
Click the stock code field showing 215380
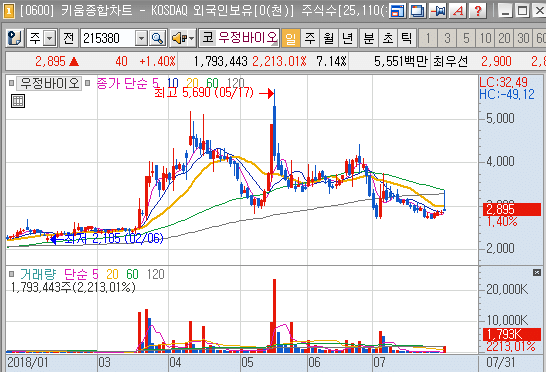[x=107, y=38]
